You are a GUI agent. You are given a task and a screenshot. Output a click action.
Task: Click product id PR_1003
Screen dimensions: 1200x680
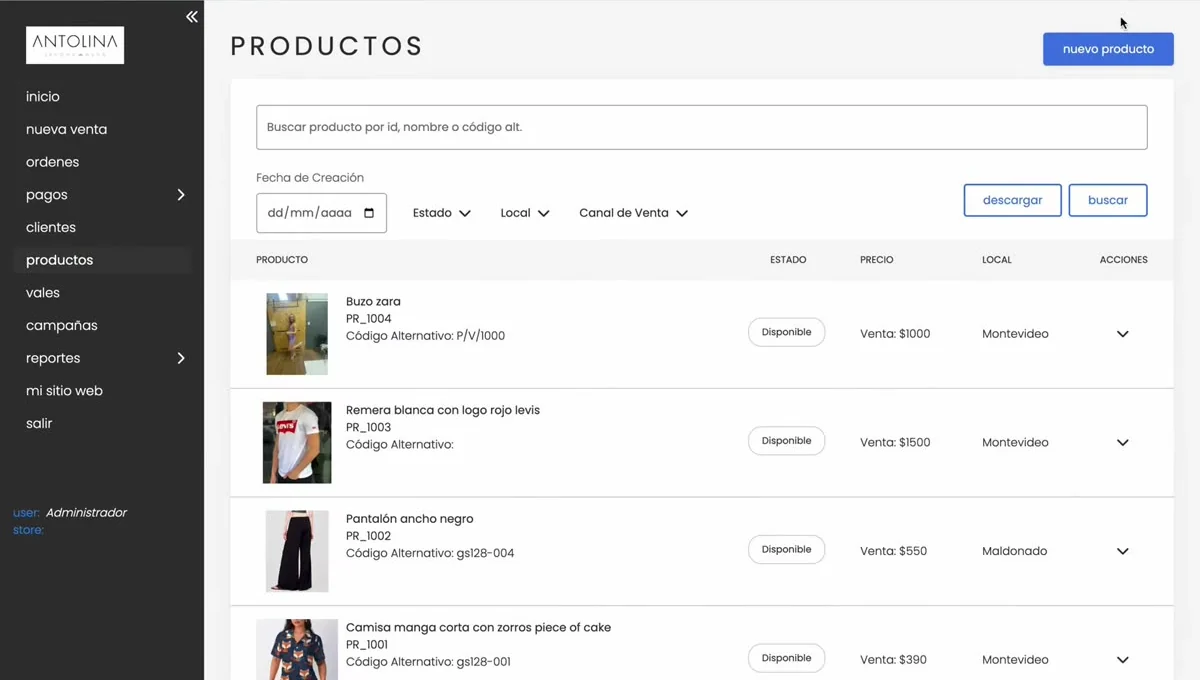click(369, 428)
